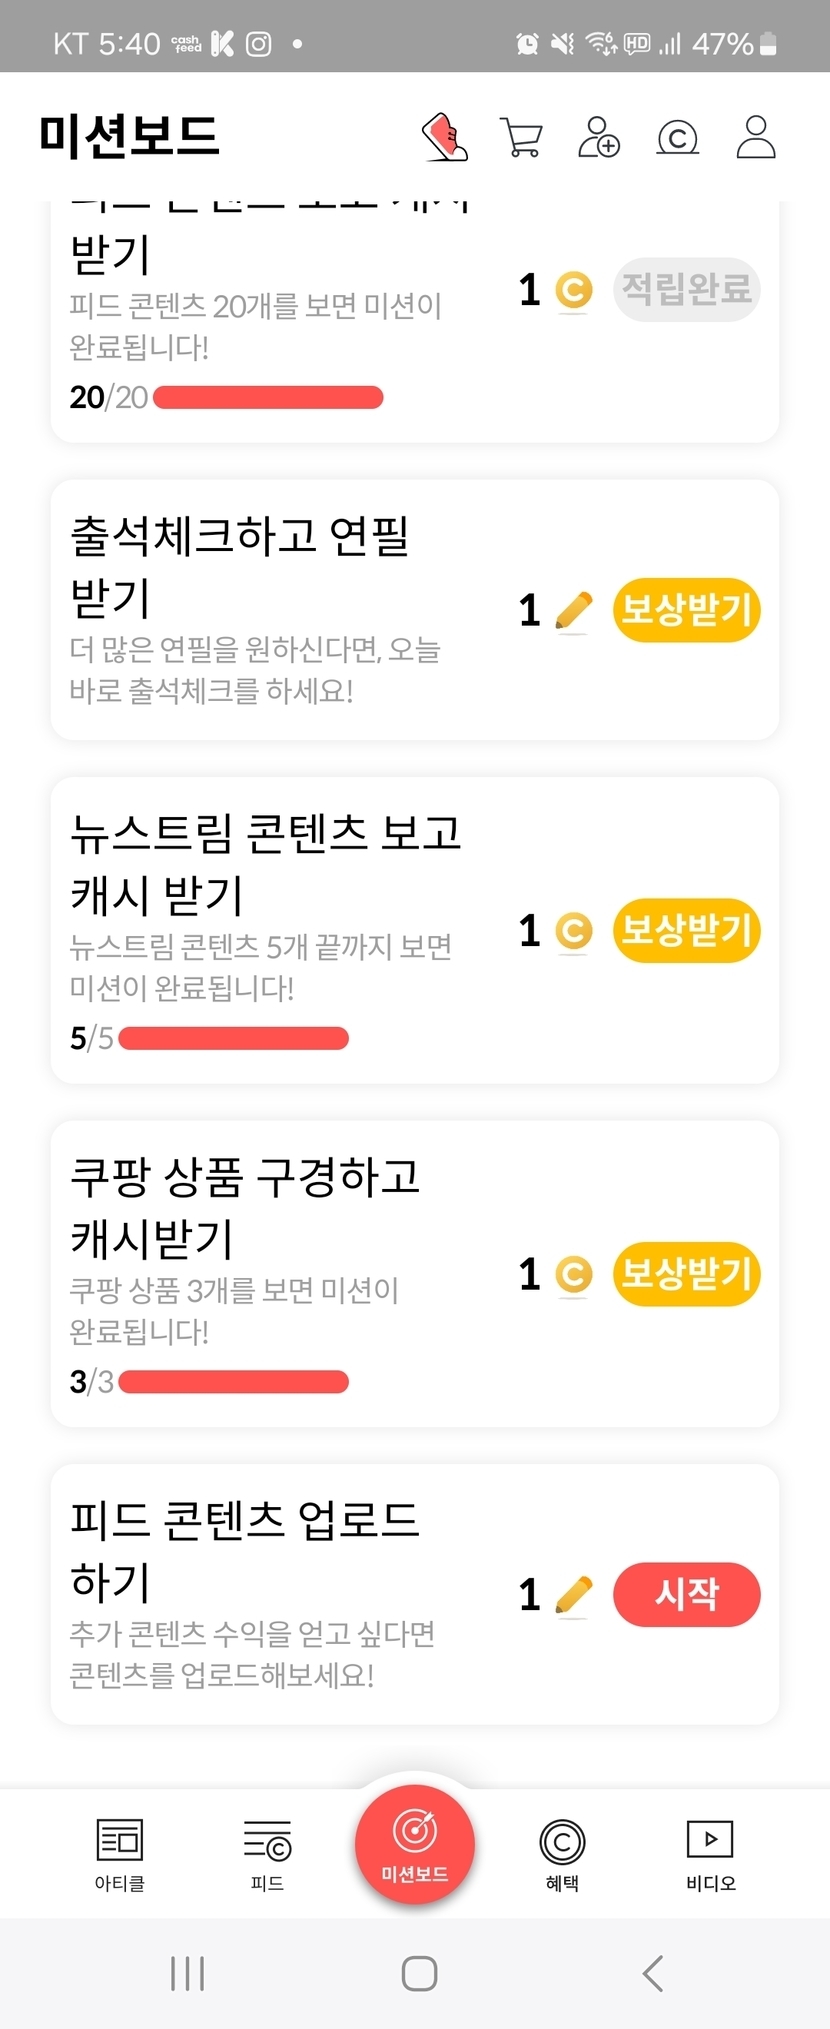Tap the pencil icon on 출석체크 mission

pos(573,610)
